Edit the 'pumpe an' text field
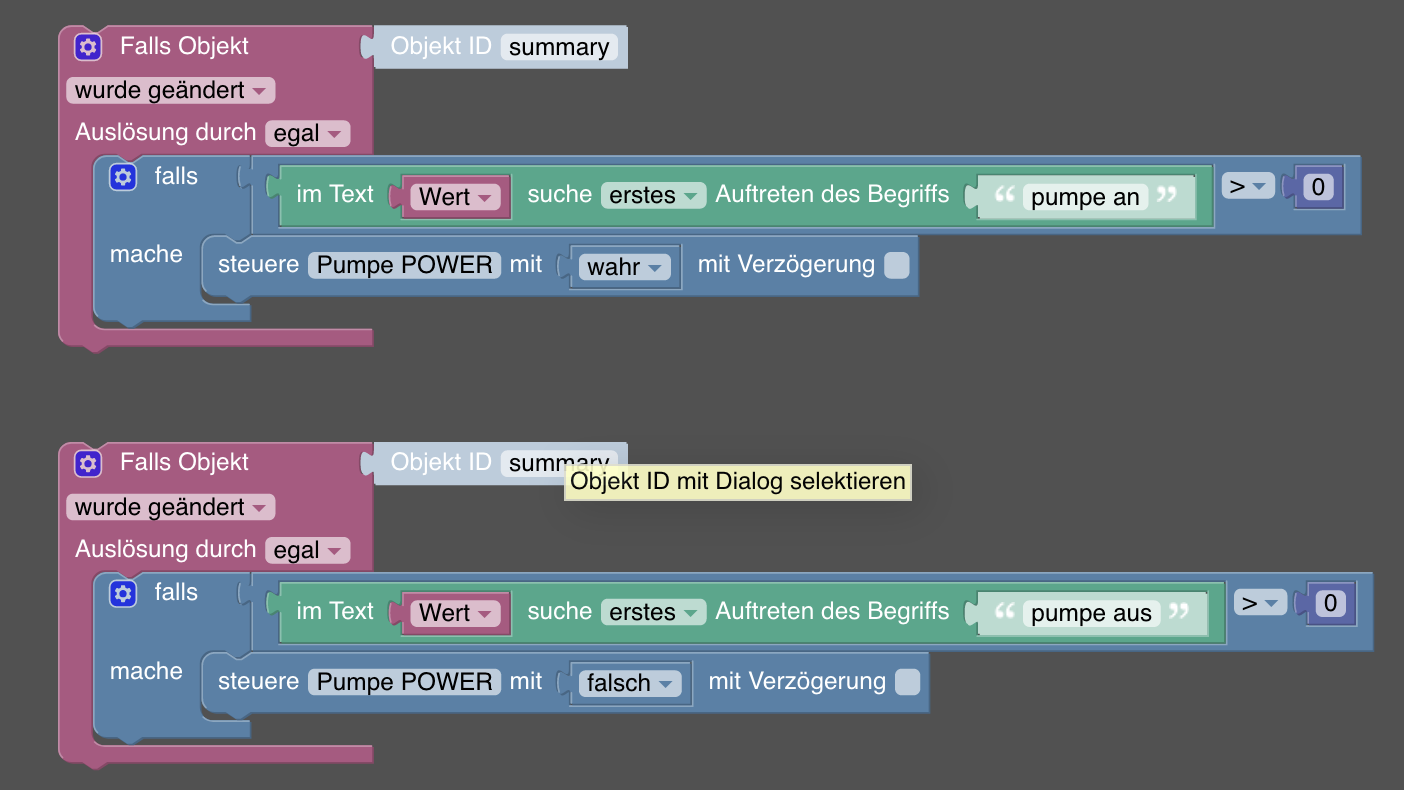Viewport: 1404px width, 790px height. [1085, 197]
